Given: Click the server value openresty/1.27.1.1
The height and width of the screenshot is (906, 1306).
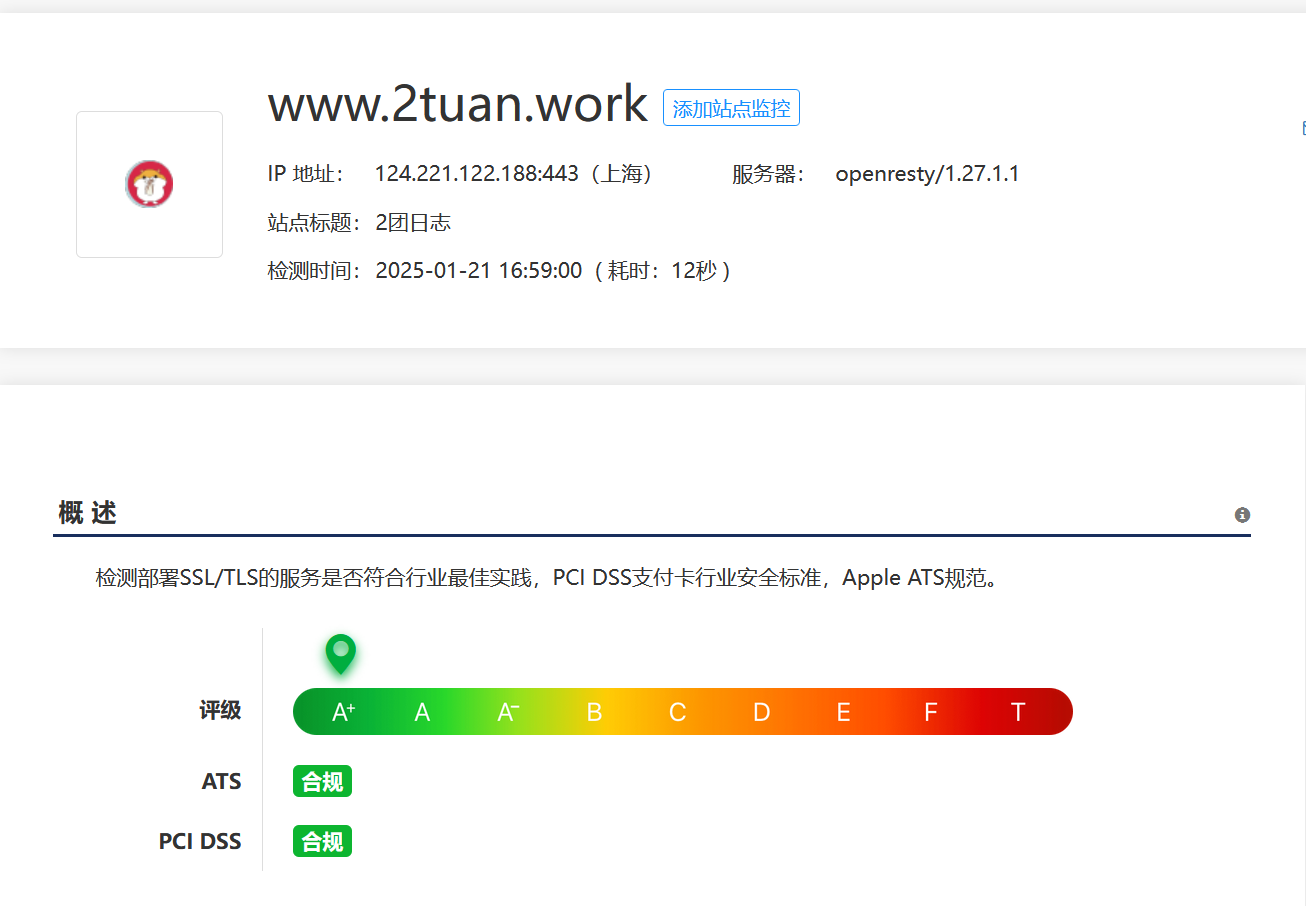Looking at the screenshot, I should pos(927,174).
